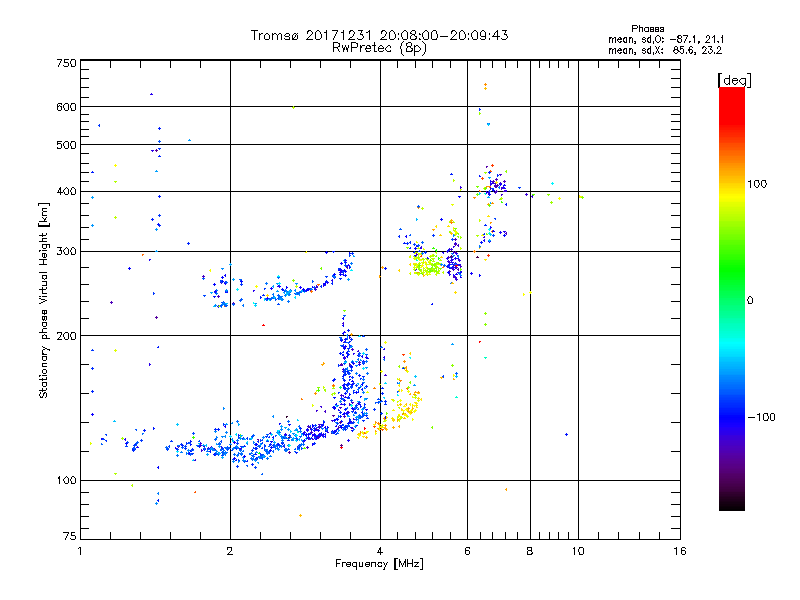Click the blue vertical echo column near 3.5 MHz
The image size is (800, 600).
point(349,380)
